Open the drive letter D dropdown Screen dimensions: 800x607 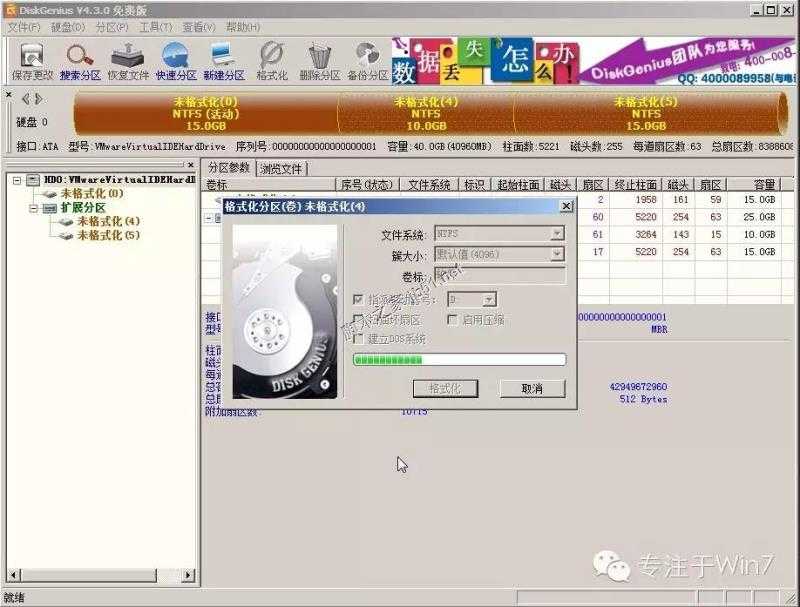(x=488, y=301)
